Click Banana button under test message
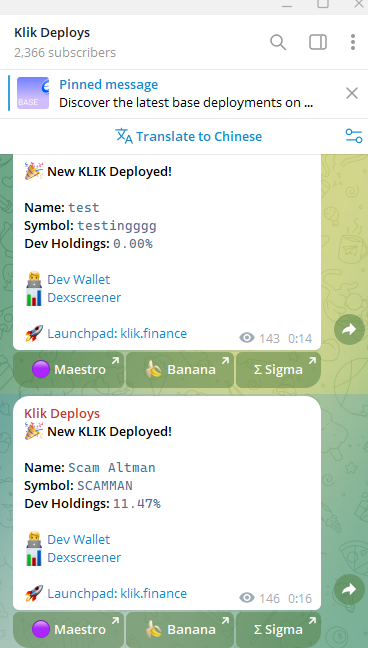This screenshot has width=368, height=648. pos(180,369)
